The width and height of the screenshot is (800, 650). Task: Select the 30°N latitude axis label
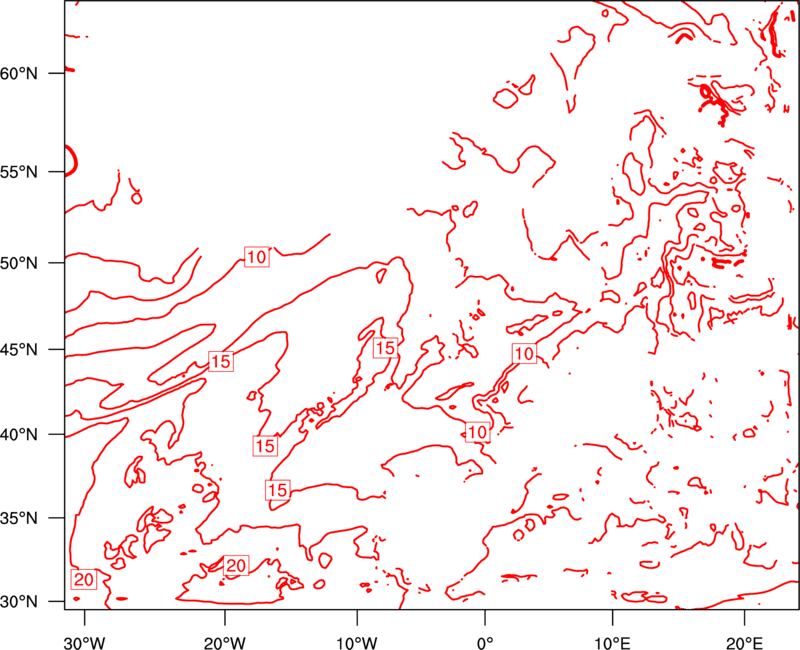point(19,602)
